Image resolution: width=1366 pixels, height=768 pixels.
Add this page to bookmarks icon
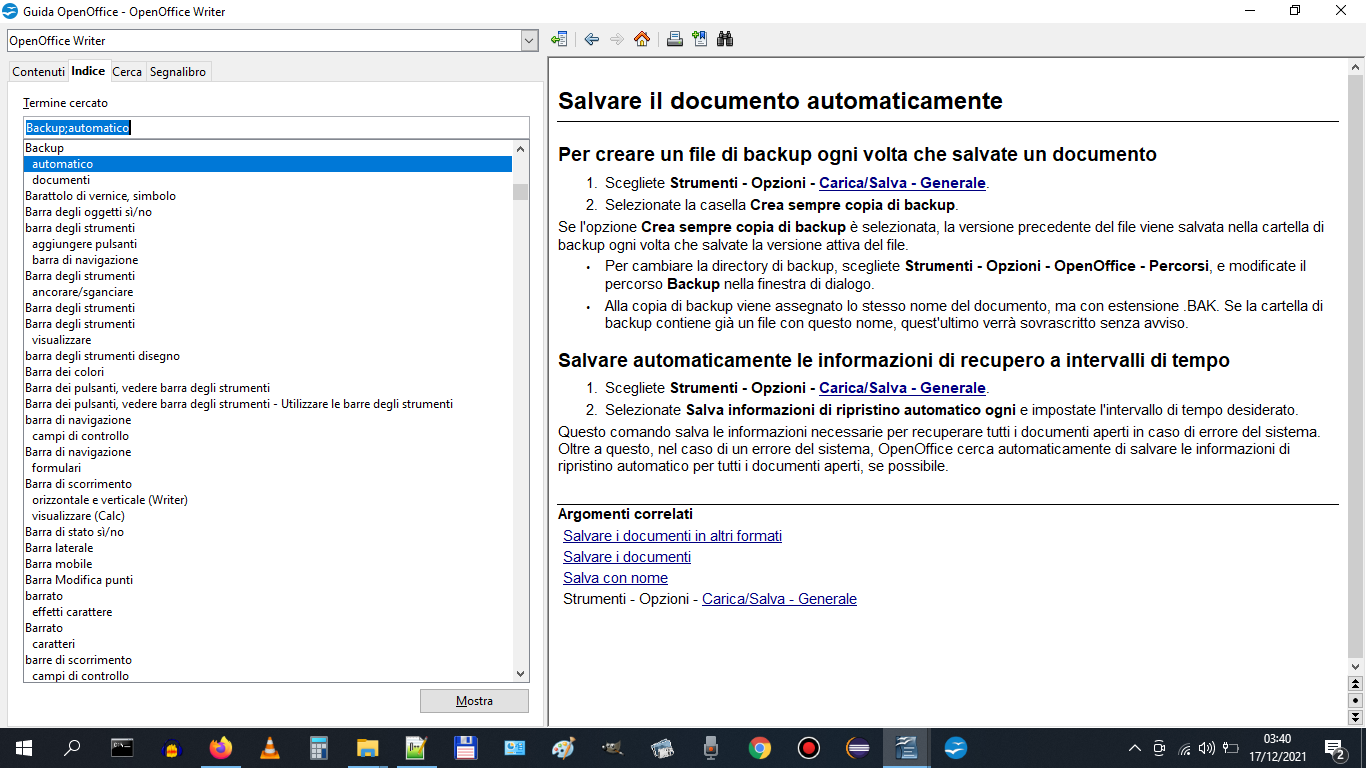pyautogui.click(x=700, y=40)
